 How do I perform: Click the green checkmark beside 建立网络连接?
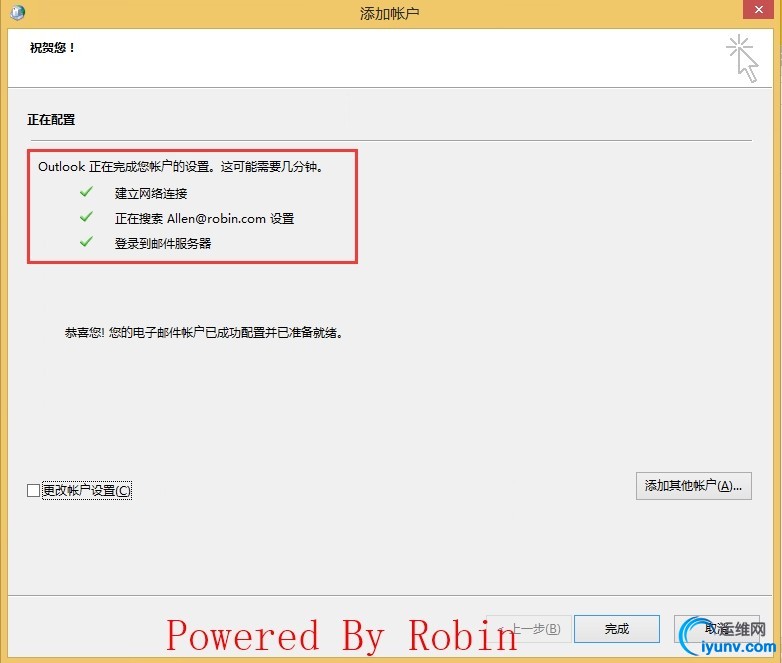86,192
